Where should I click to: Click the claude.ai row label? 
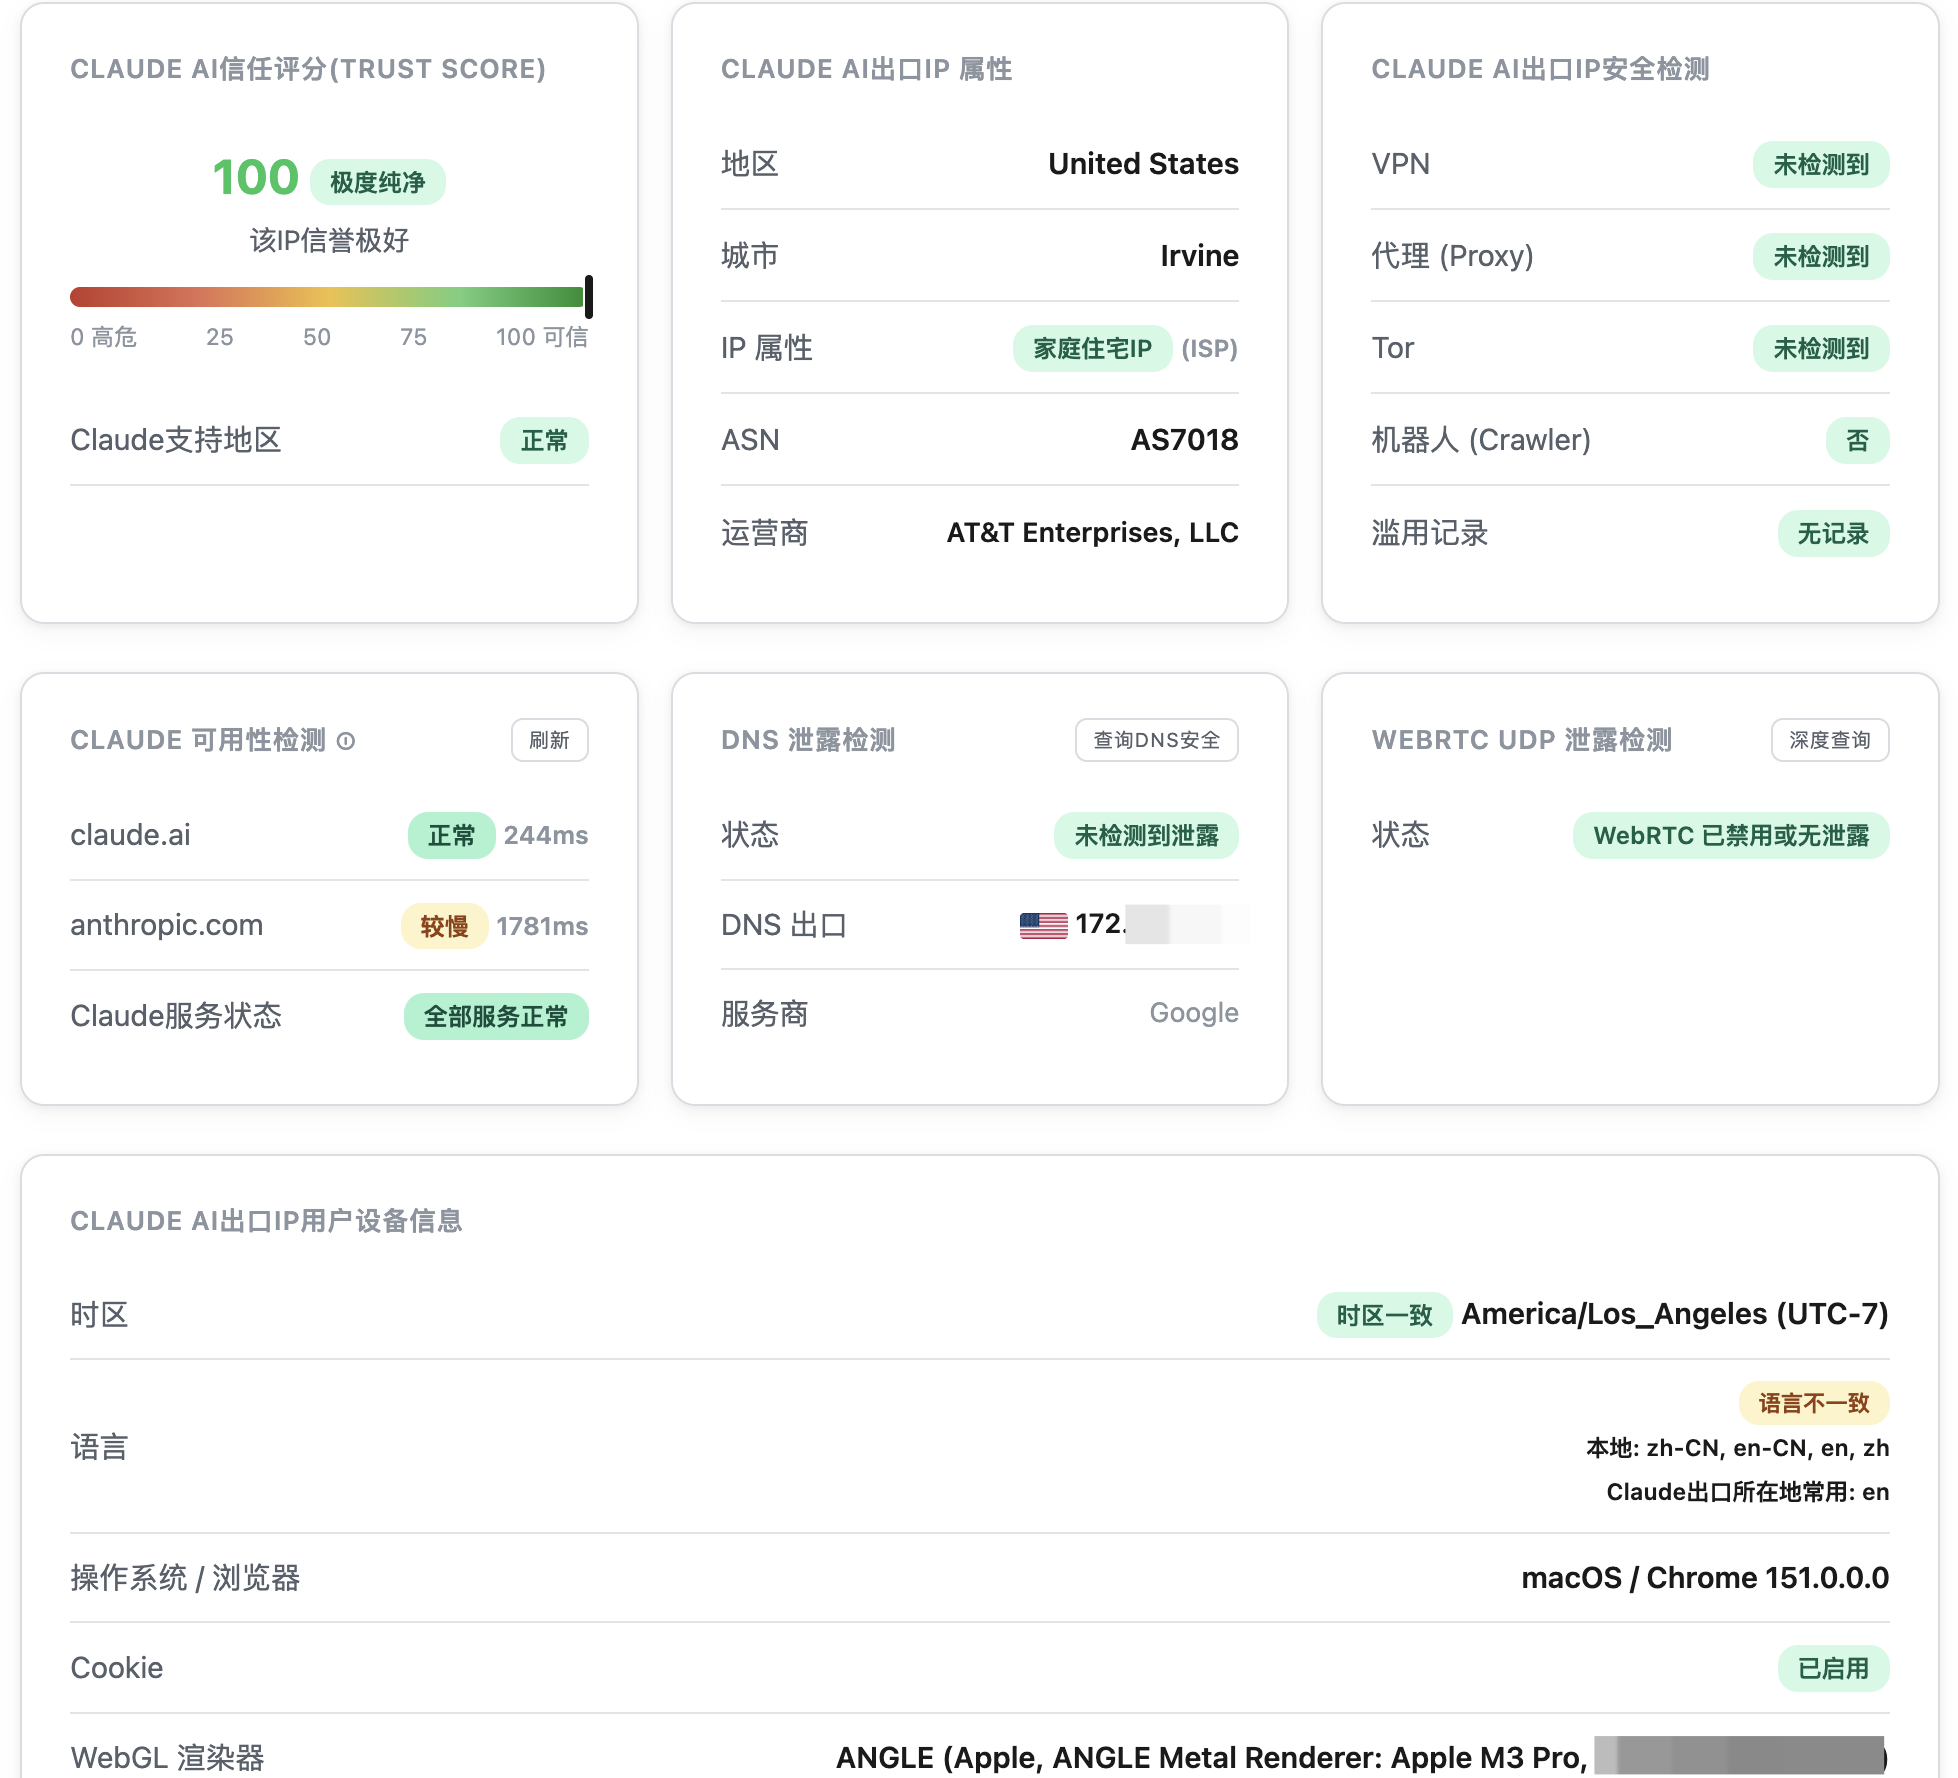click(130, 835)
